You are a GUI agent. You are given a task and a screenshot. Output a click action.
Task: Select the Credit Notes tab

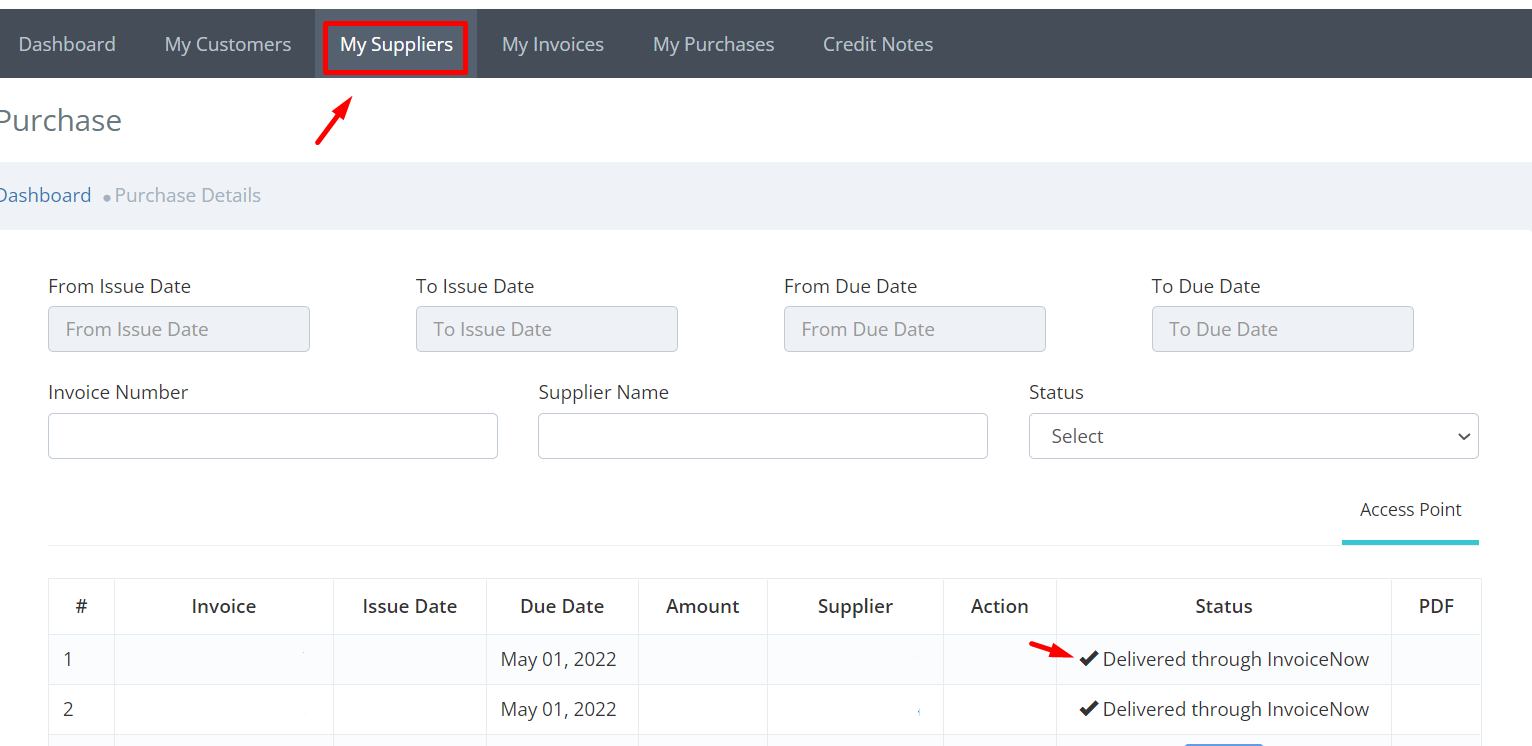pos(878,44)
